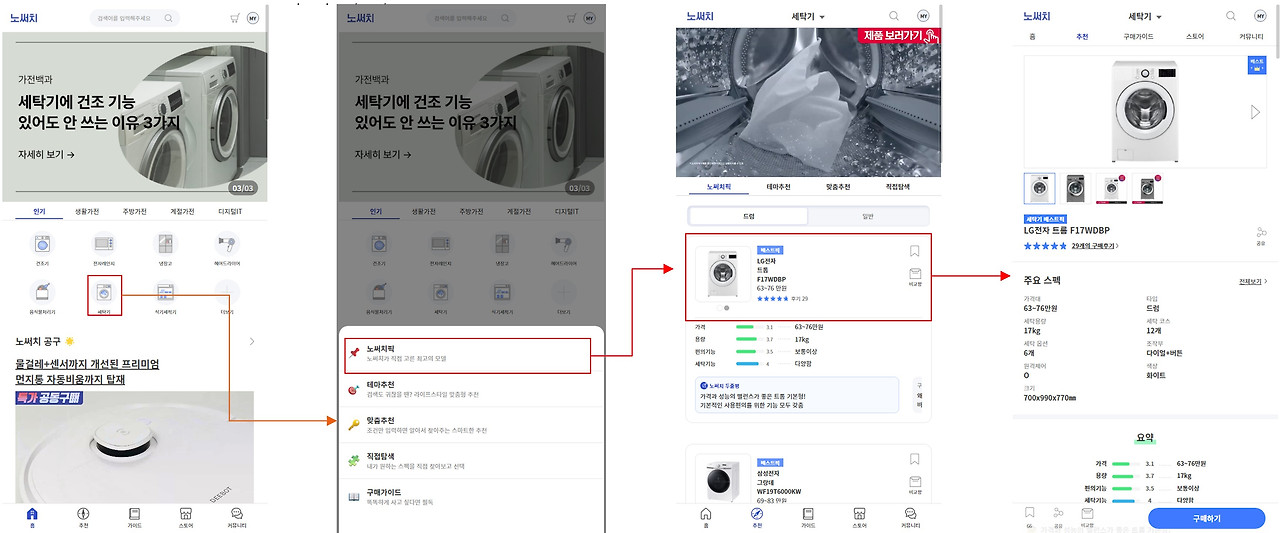Click 제품 보러가기 banner button
The image size is (1280, 533).
pos(901,36)
